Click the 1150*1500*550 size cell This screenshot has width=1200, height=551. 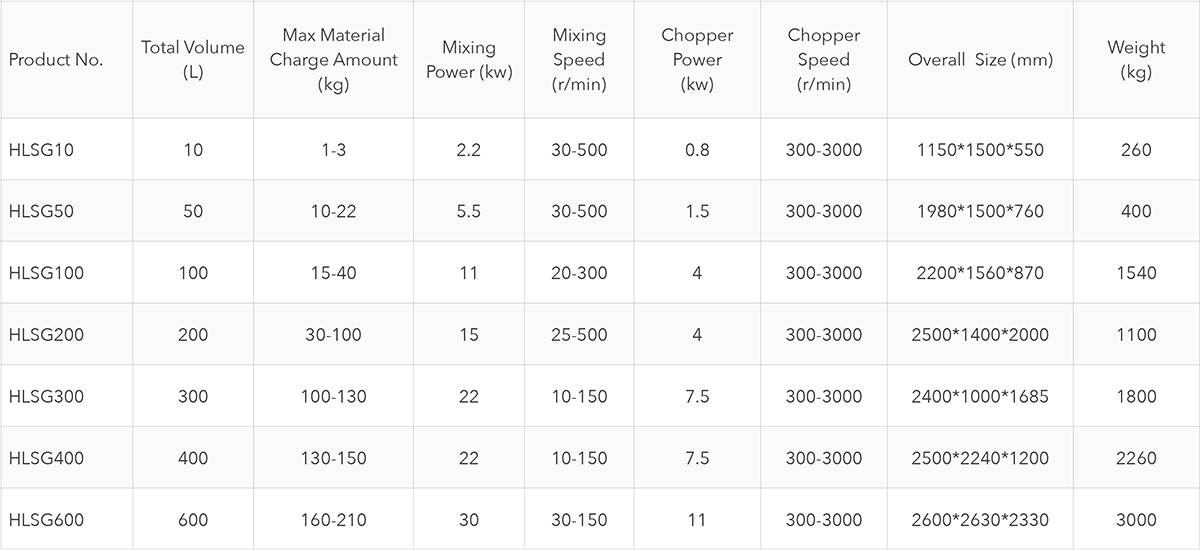tap(980, 150)
